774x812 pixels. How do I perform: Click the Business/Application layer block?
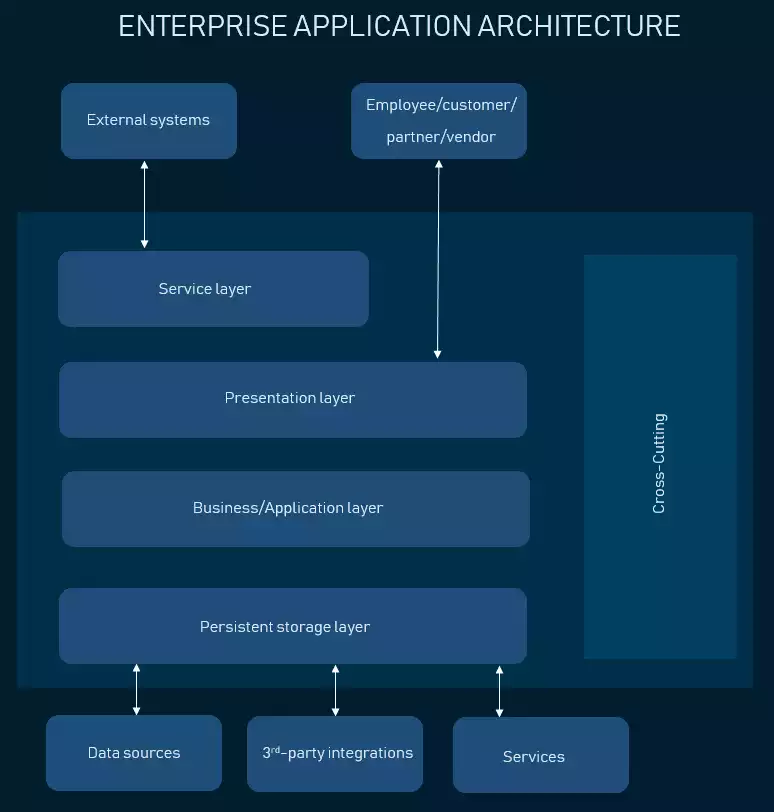pyautogui.click(x=295, y=509)
